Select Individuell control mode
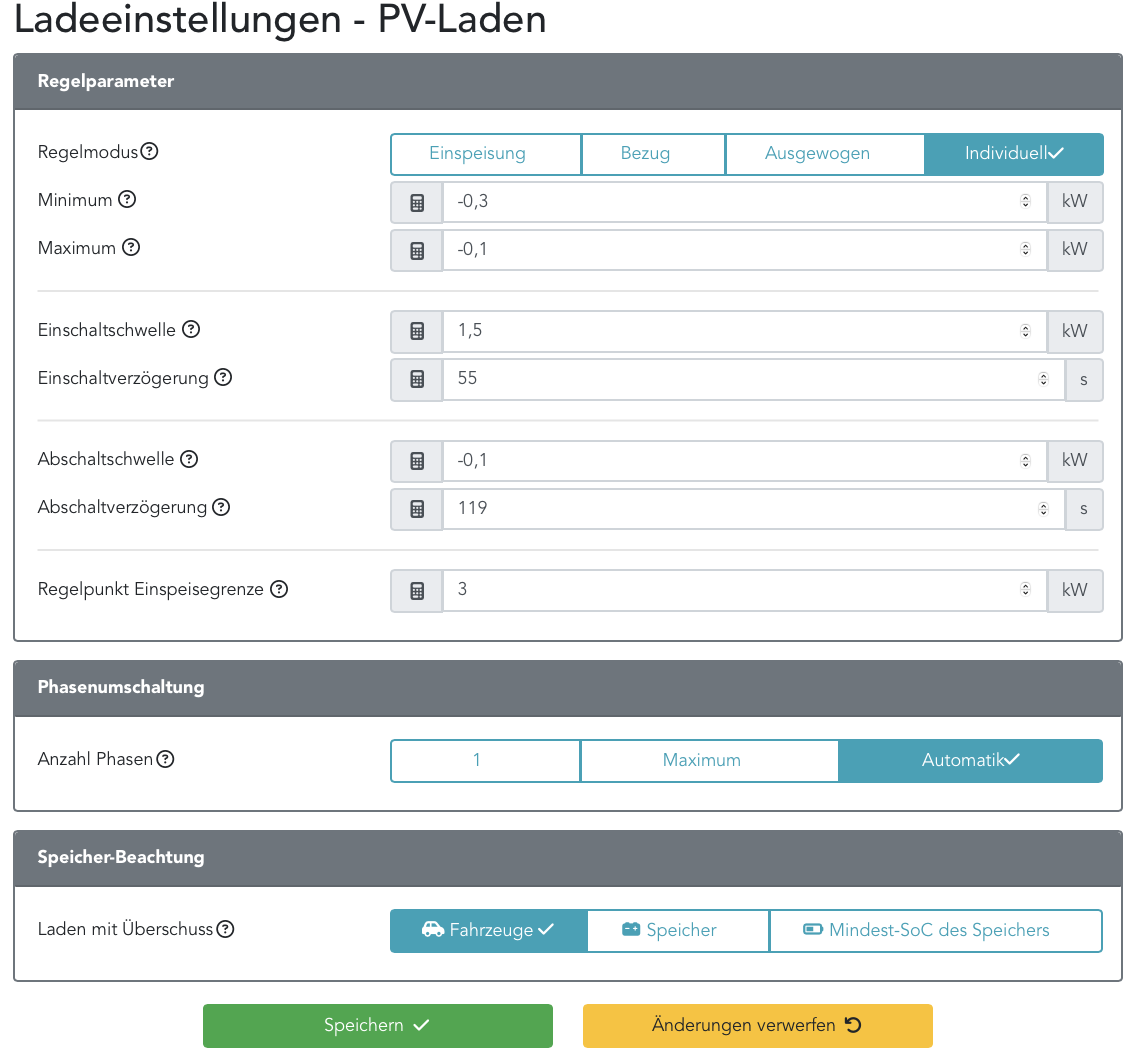This screenshot has height=1062, width=1144. tap(1013, 154)
